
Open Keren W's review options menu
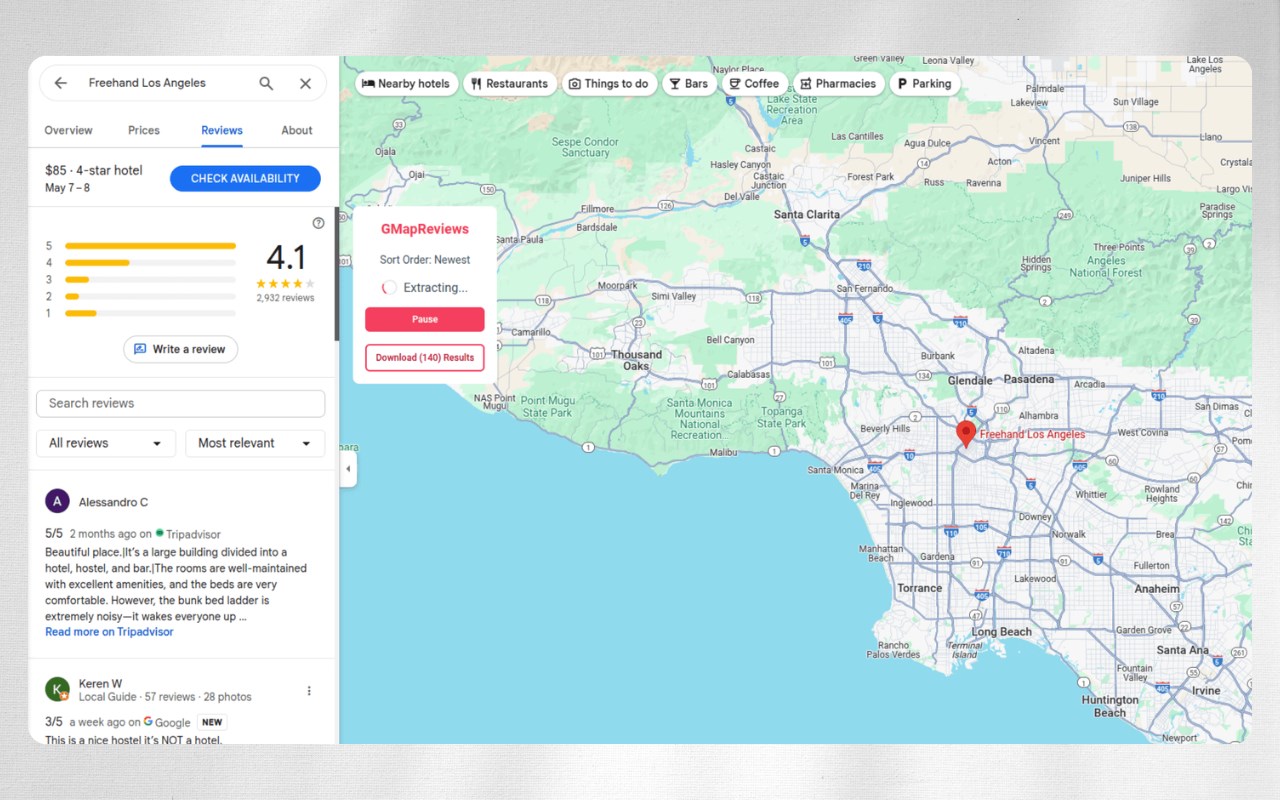pyautogui.click(x=309, y=690)
